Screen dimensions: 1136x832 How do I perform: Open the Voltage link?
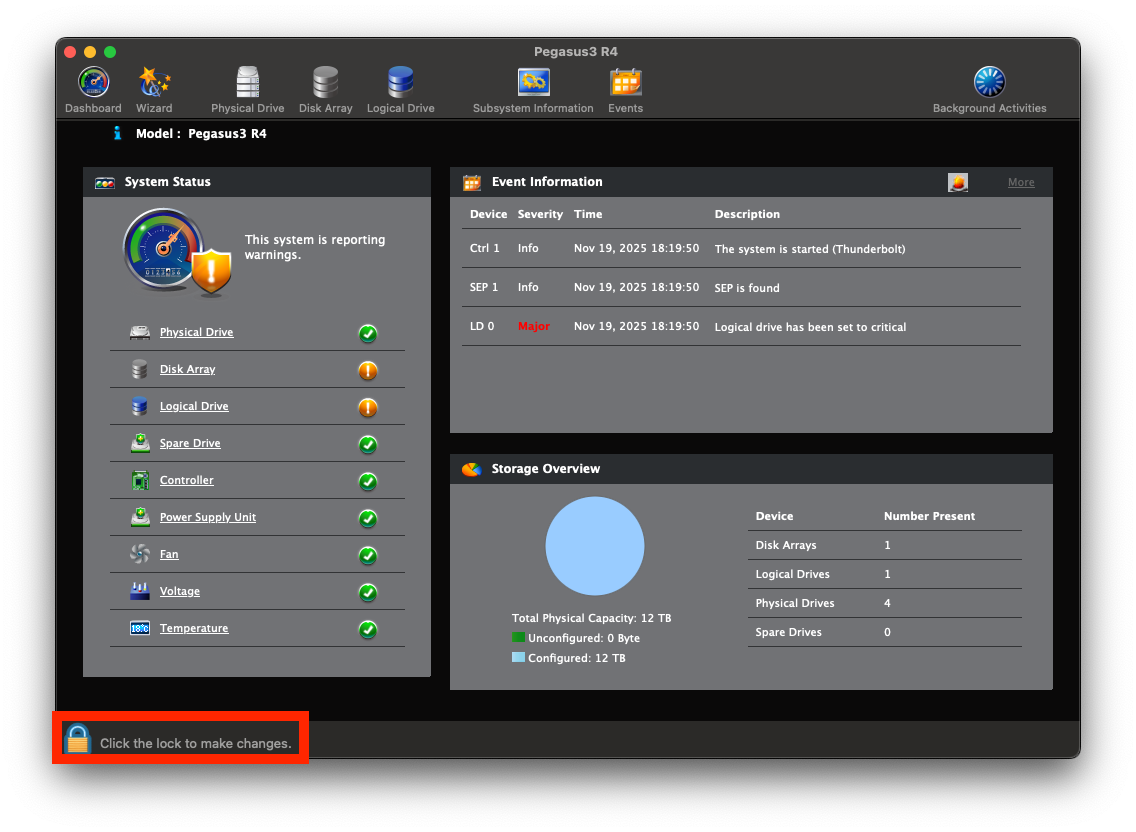point(179,591)
